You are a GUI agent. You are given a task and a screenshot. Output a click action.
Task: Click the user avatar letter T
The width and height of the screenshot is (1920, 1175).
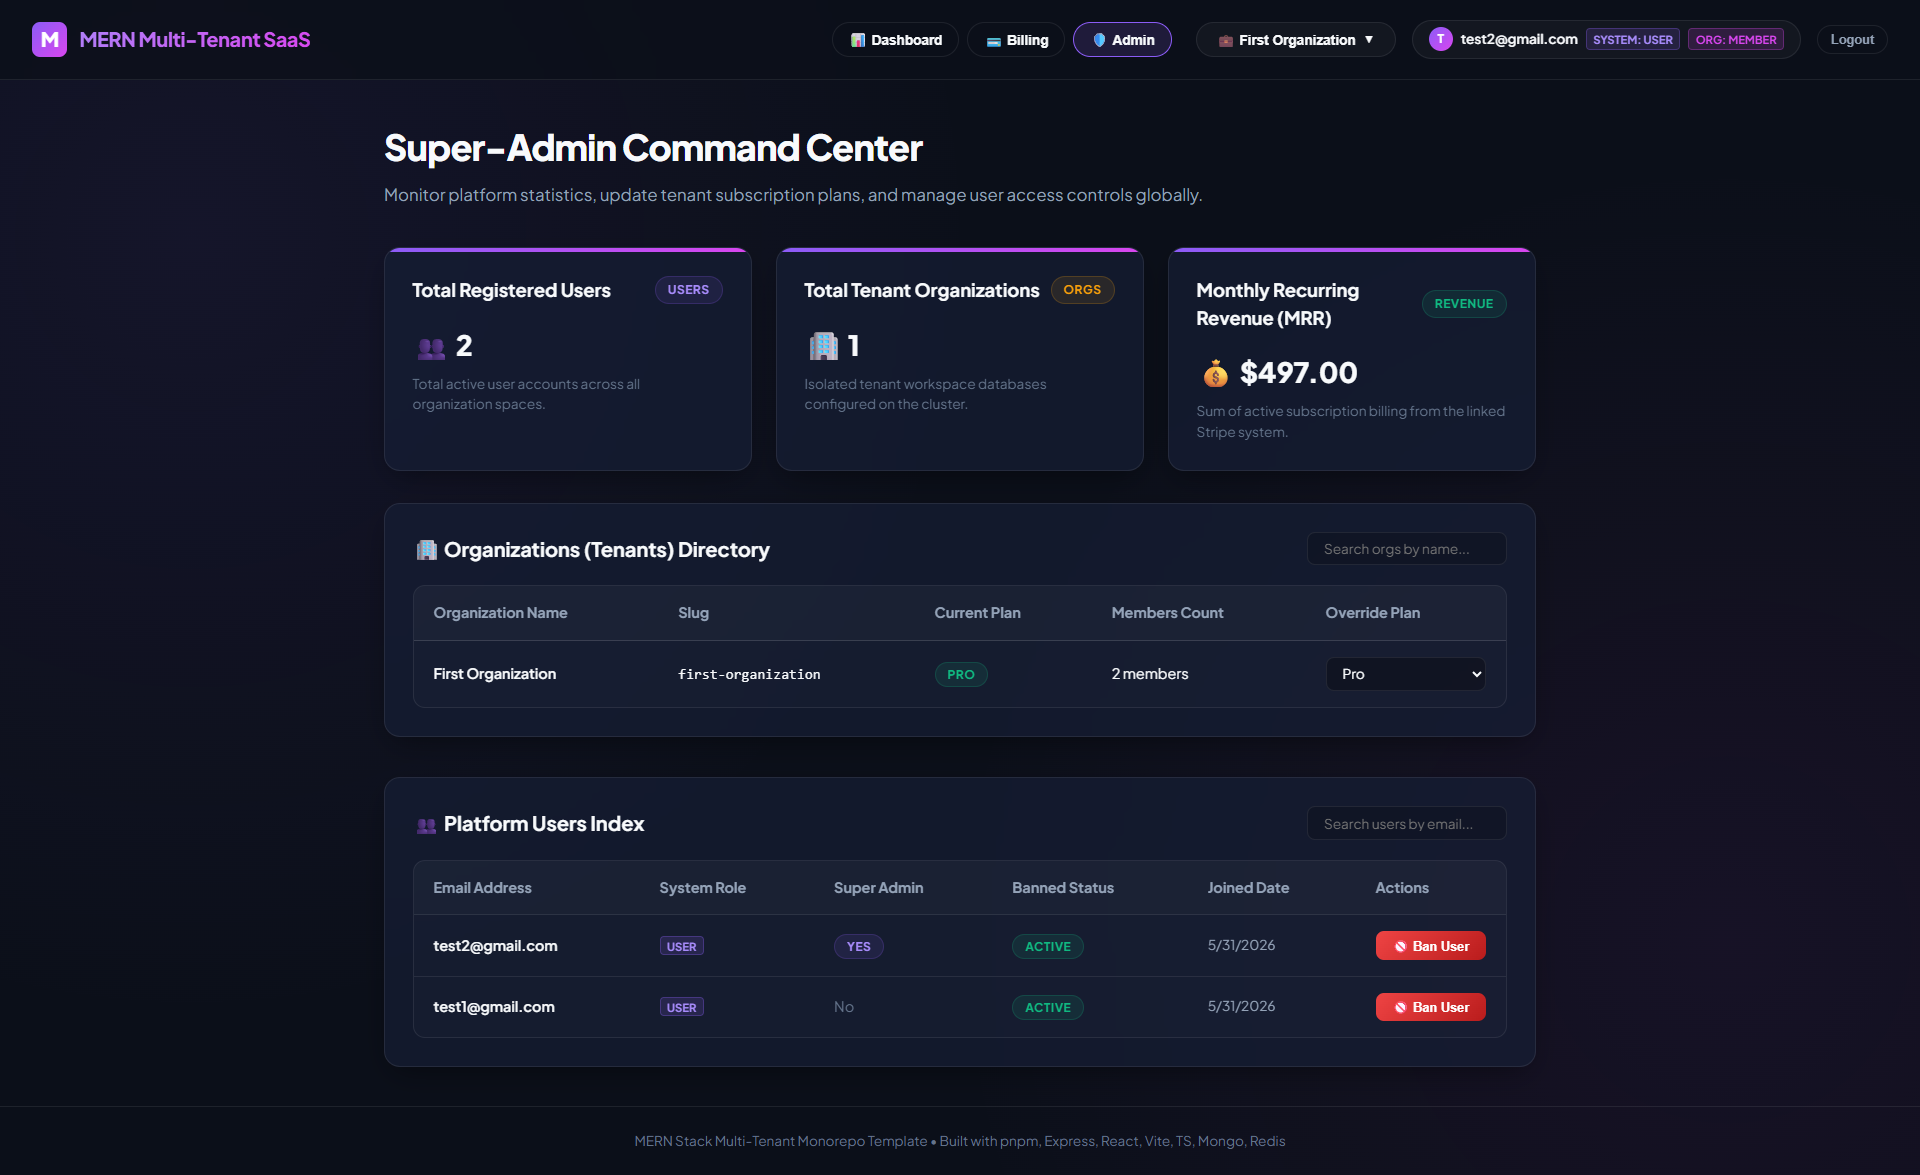[x=1440, y=39]
